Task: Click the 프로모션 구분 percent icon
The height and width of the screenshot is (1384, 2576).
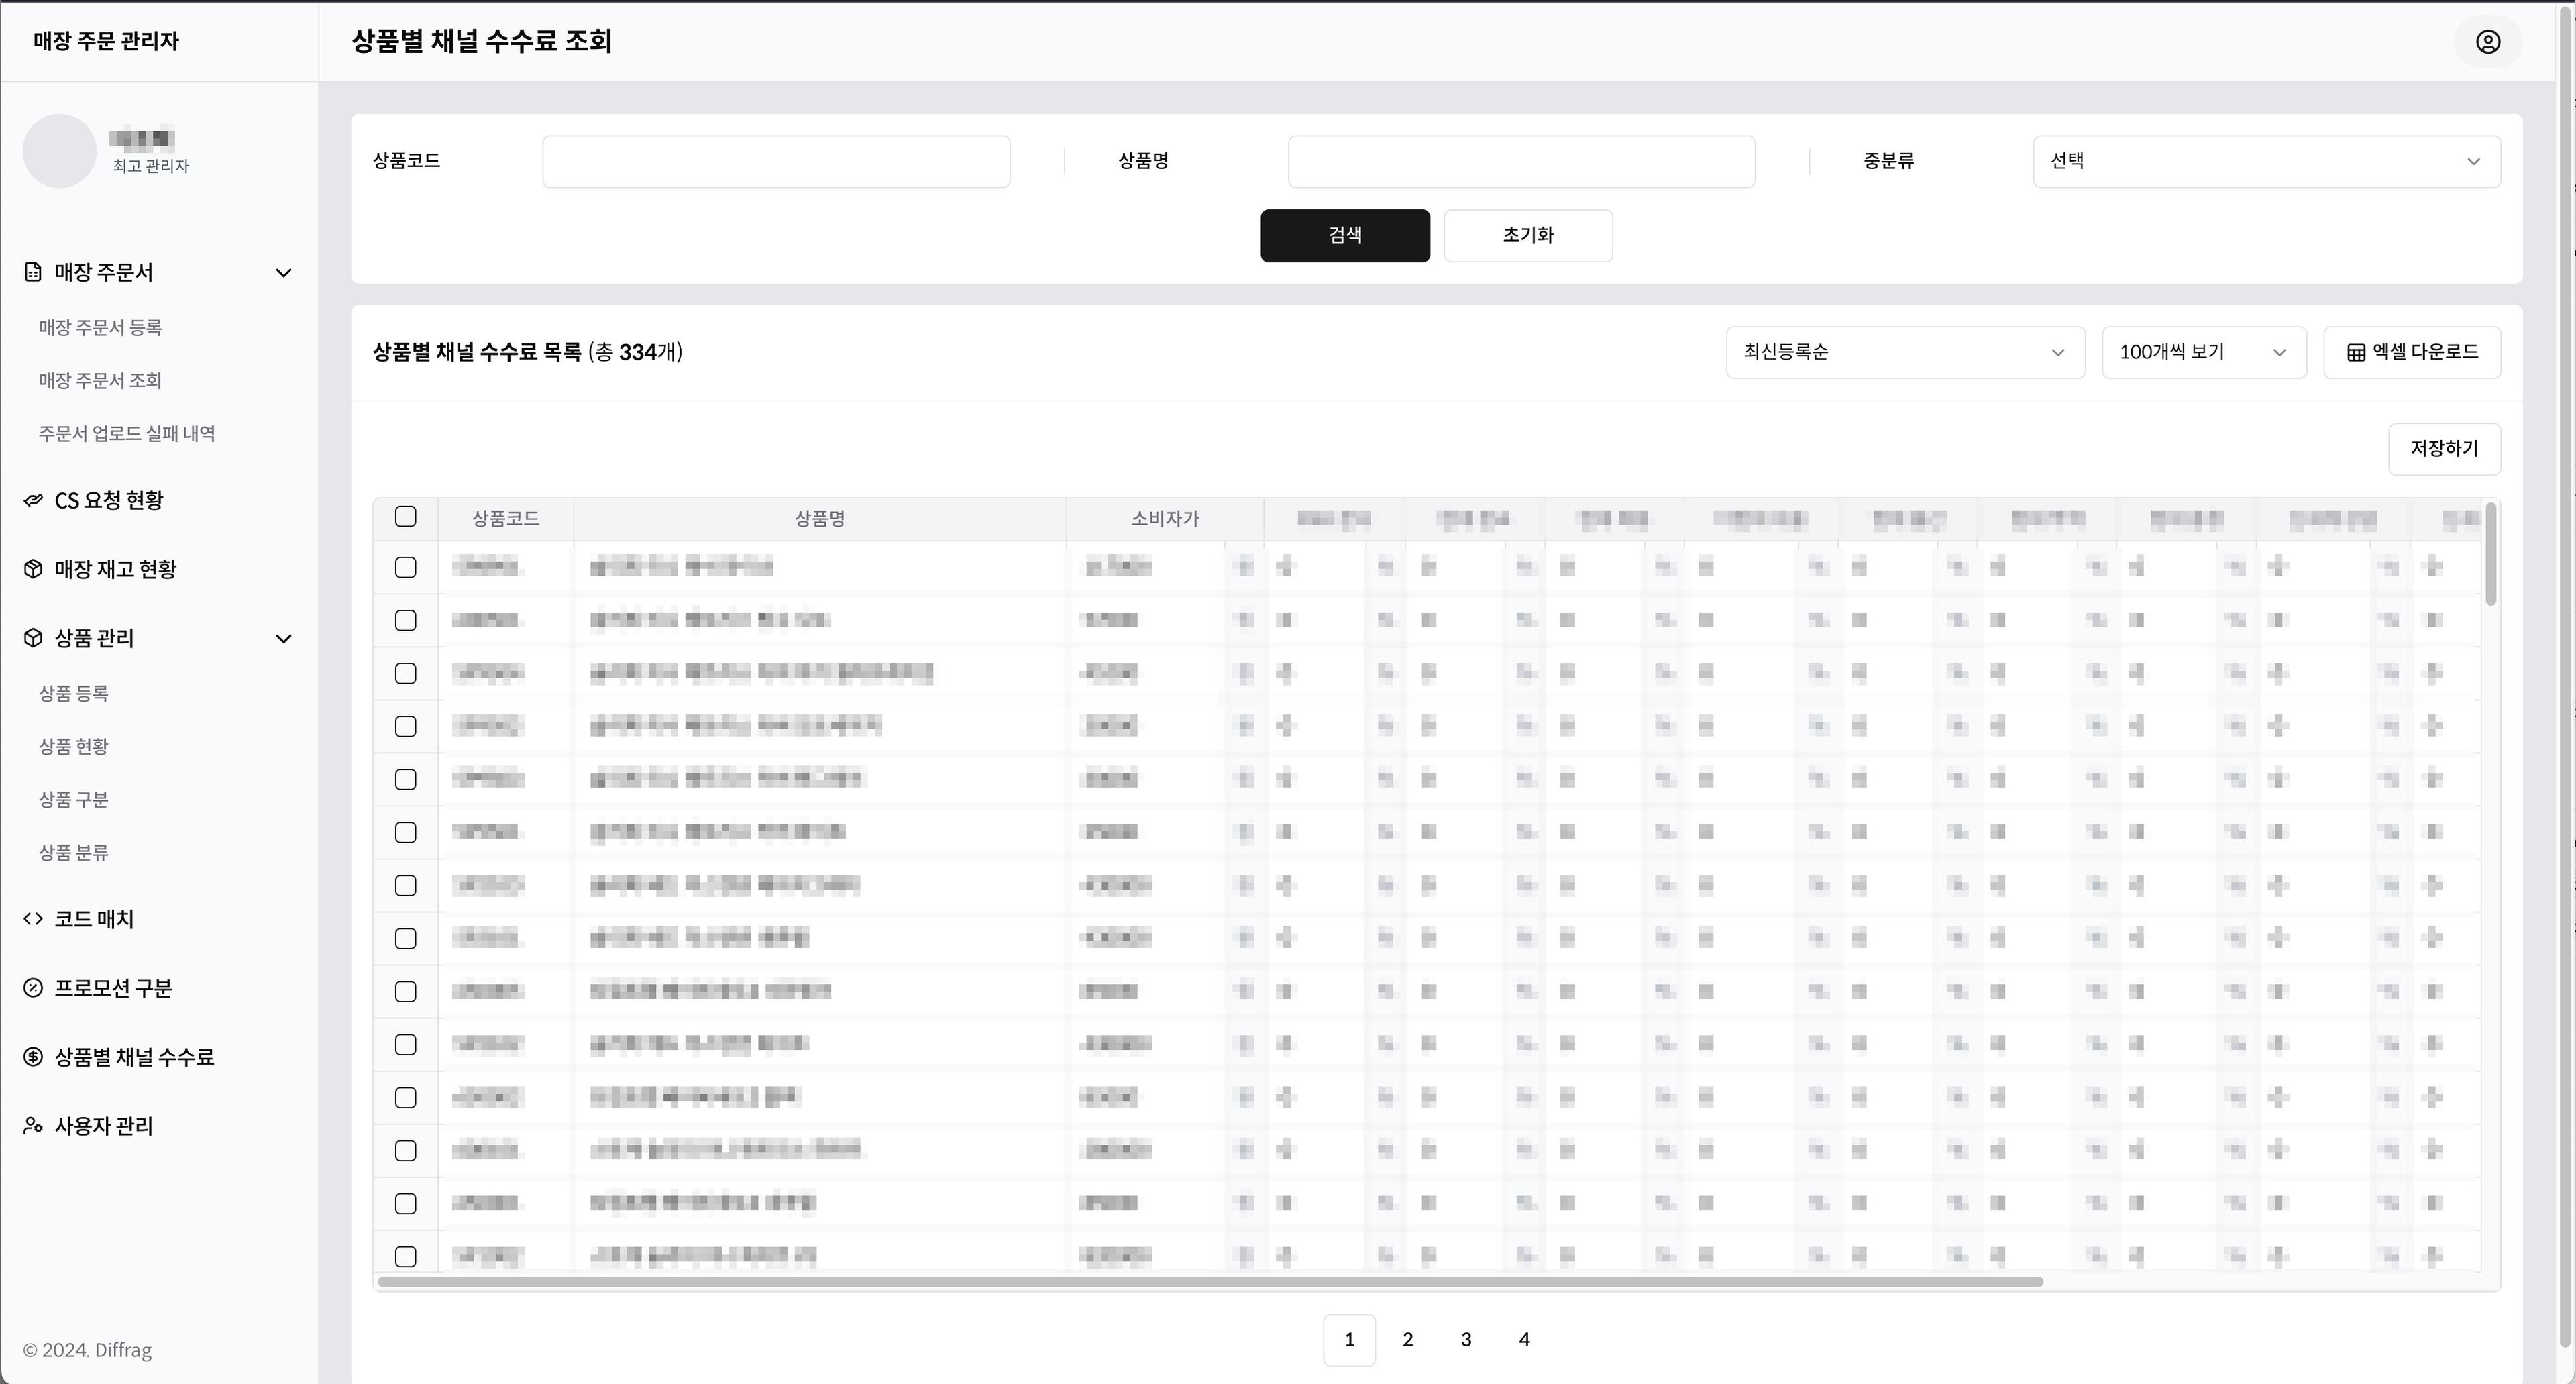Action: coord(33,988)
